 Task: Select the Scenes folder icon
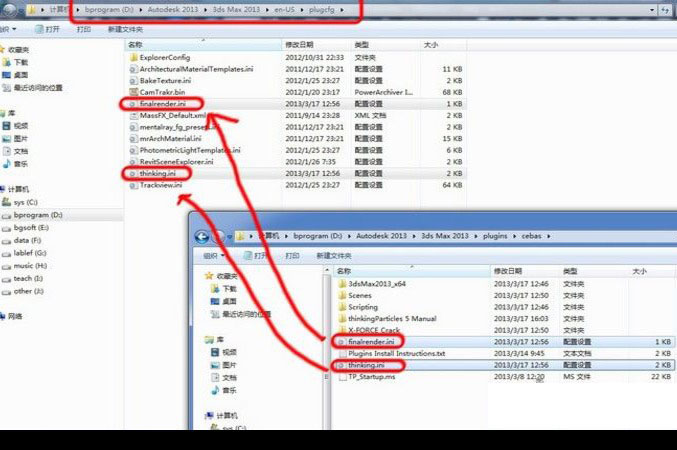click(342, 295)
